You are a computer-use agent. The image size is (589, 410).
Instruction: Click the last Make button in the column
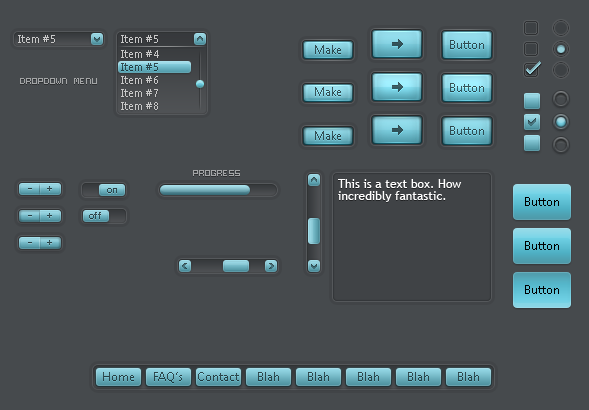pyautogui.click(x=328, y=136)
